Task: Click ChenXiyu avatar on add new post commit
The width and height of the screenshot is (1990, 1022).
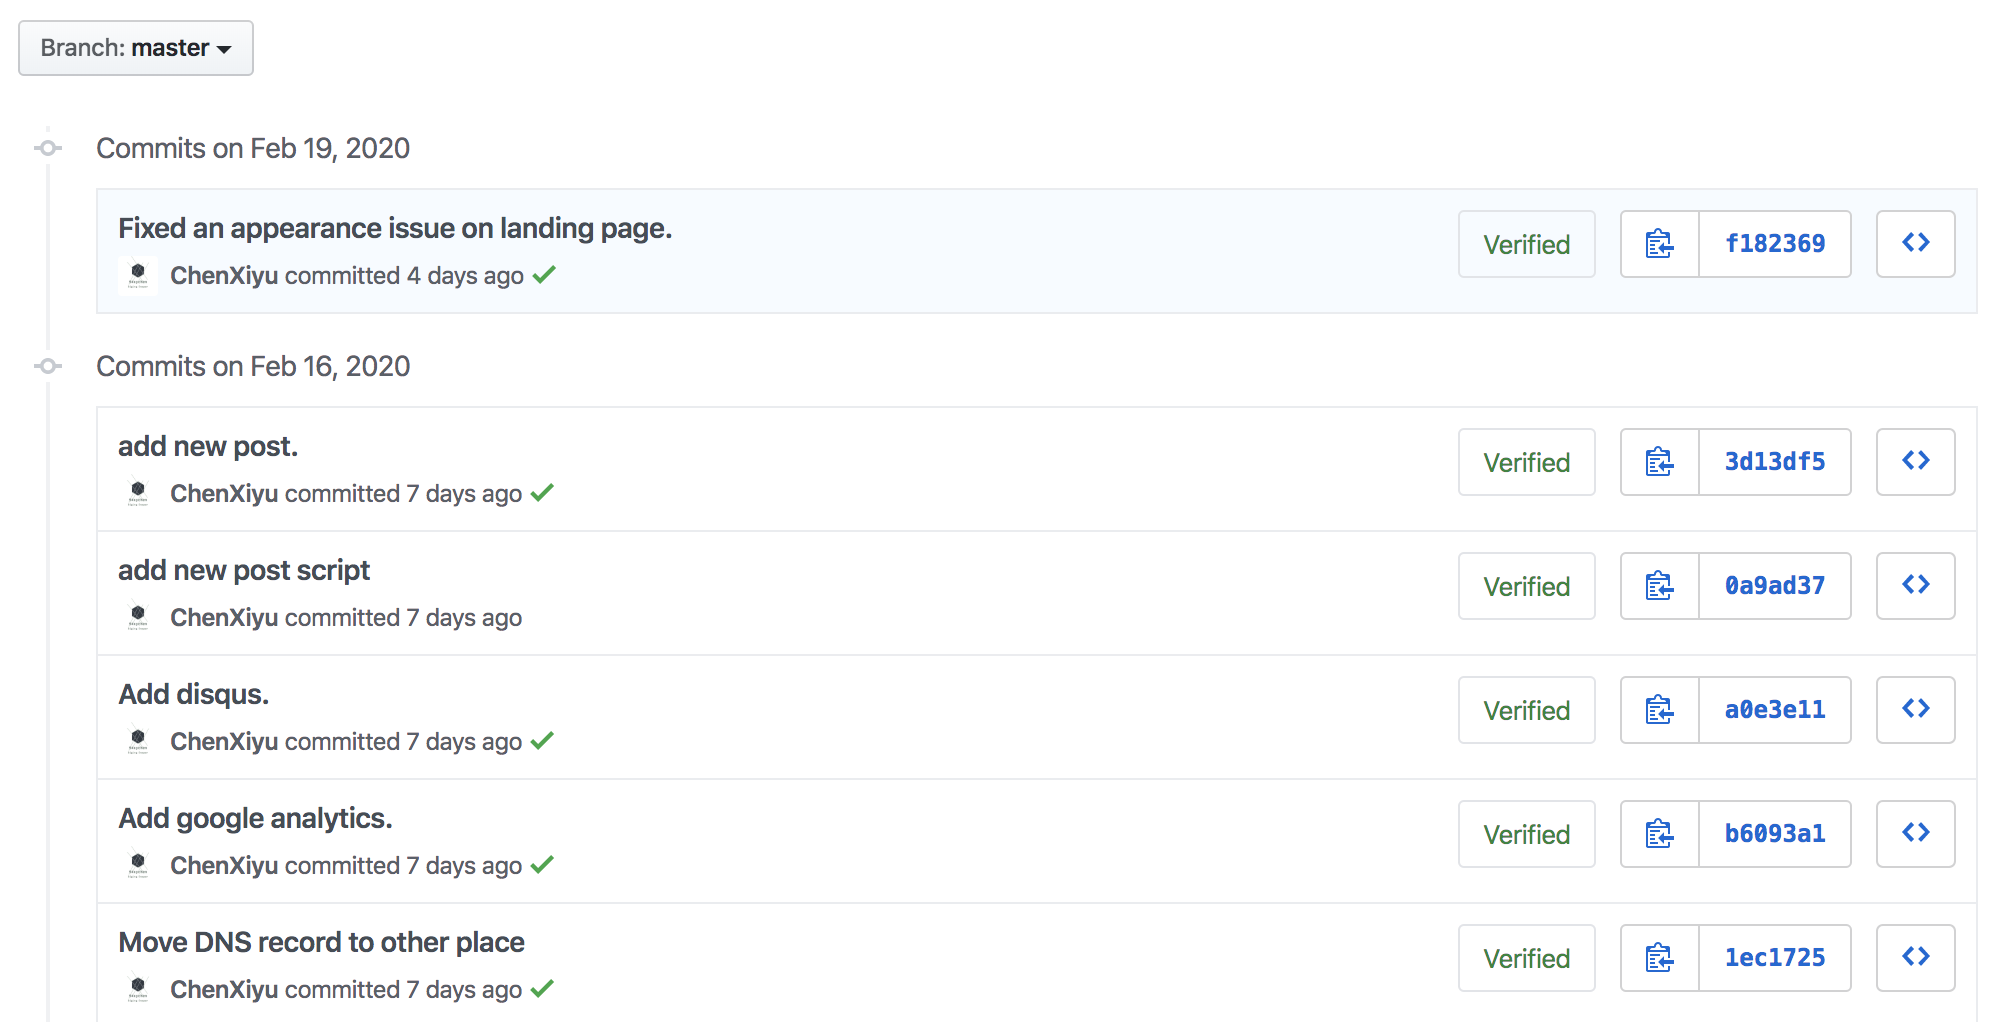Action: pyautogui.click(x=138, y=493)
